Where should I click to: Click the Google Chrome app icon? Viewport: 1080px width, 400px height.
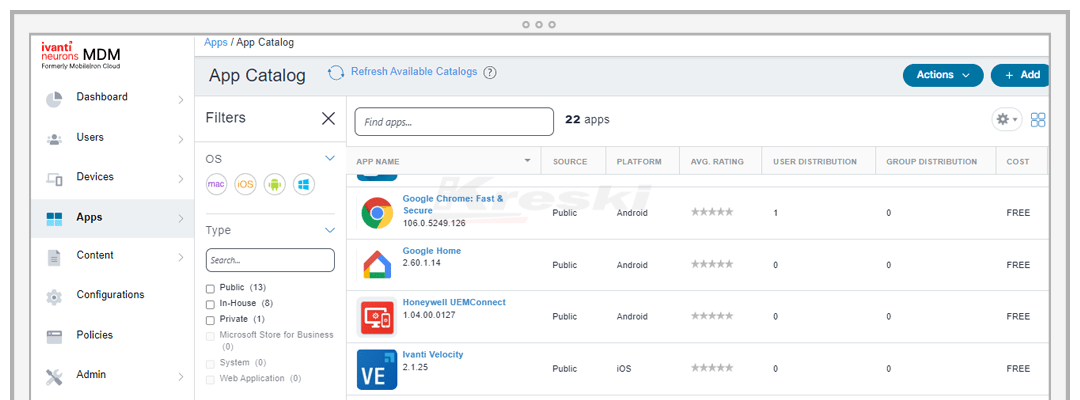pyautogui.click(x=377, y=213)
